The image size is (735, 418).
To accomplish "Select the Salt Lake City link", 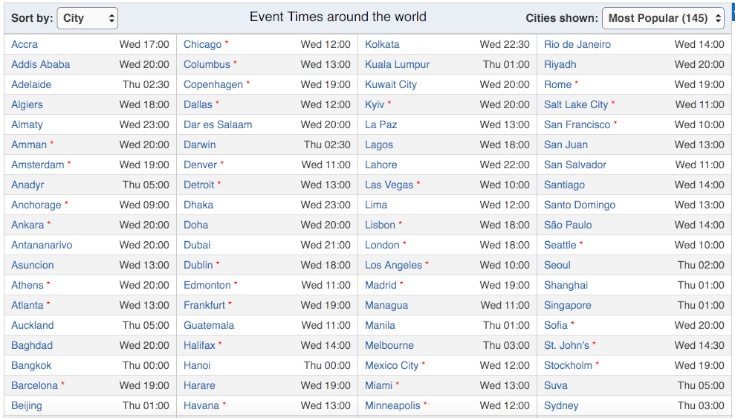I will 576,104.
